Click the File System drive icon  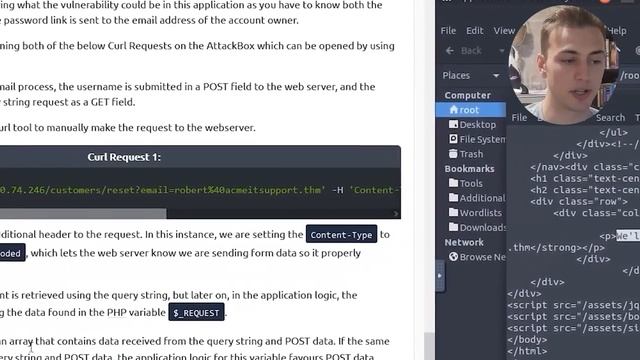[453, 139]
